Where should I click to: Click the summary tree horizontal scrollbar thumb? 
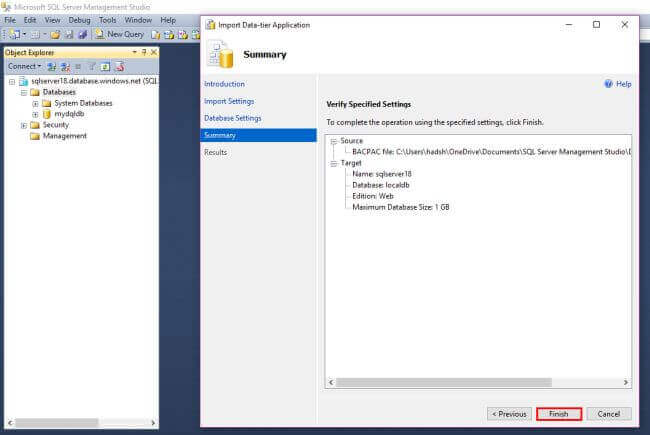pos(444,382)
